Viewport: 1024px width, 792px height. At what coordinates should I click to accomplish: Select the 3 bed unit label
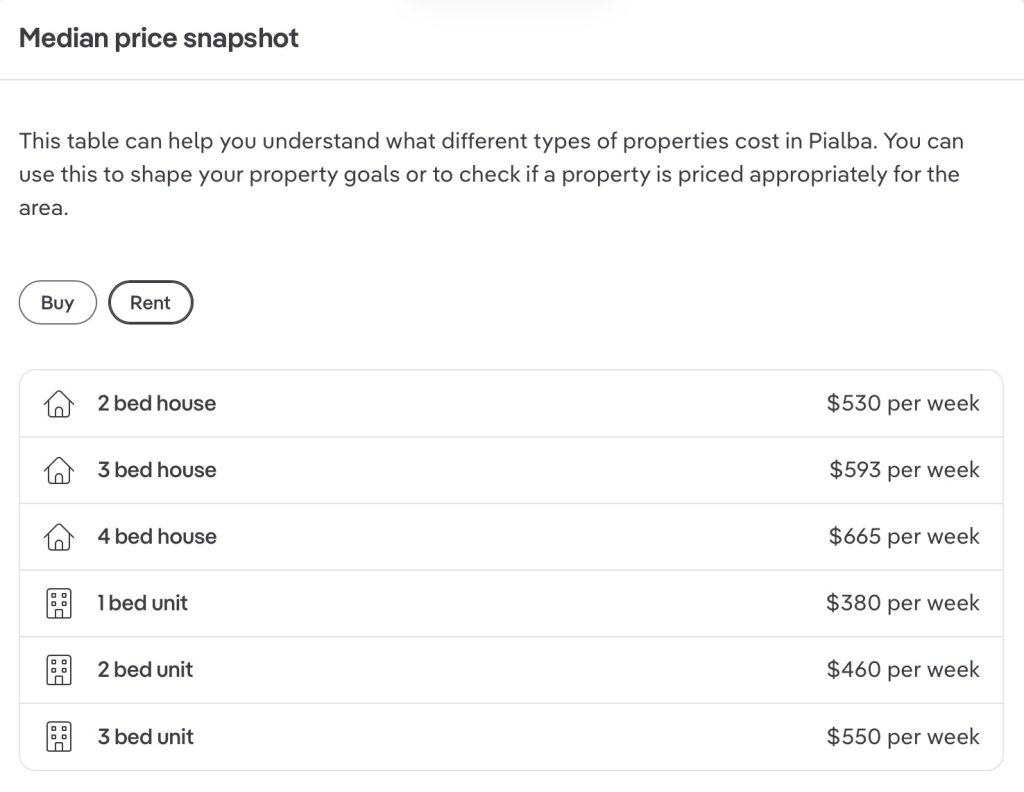pos(146,737)
